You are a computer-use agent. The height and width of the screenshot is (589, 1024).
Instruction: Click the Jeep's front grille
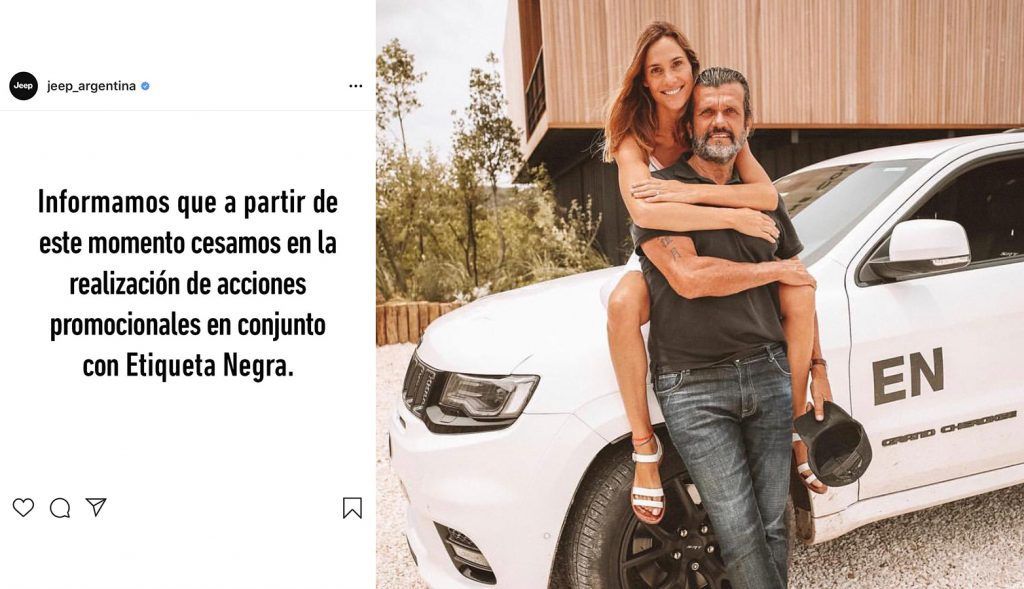(x=418, y=387)
